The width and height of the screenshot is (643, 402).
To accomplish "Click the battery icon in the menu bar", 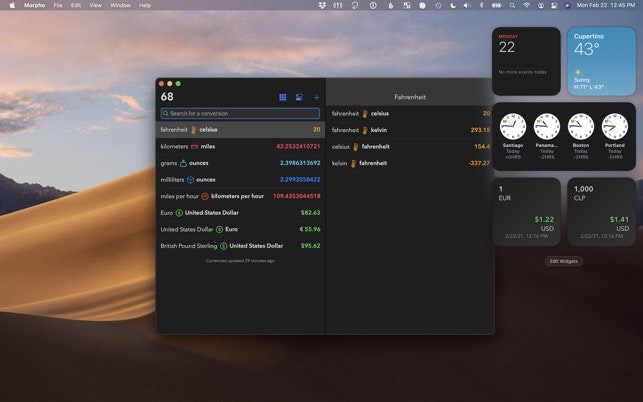I will pyautogui.click(x=497, y=5).
